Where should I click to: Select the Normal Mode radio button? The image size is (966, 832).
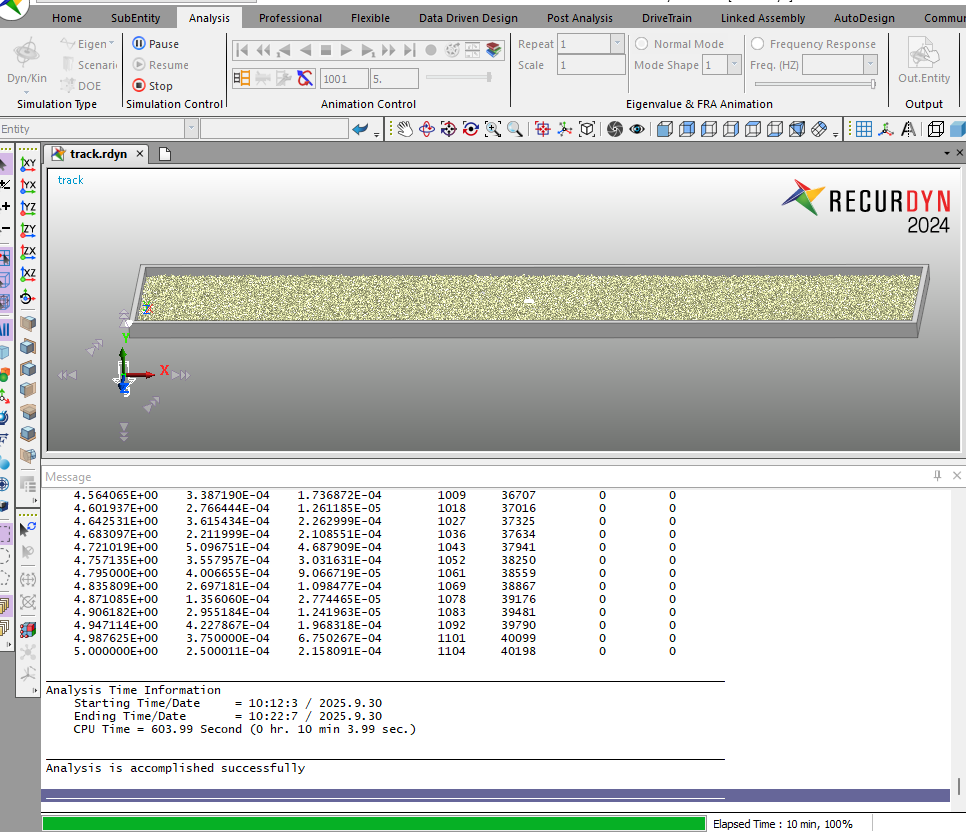(640, 43)
